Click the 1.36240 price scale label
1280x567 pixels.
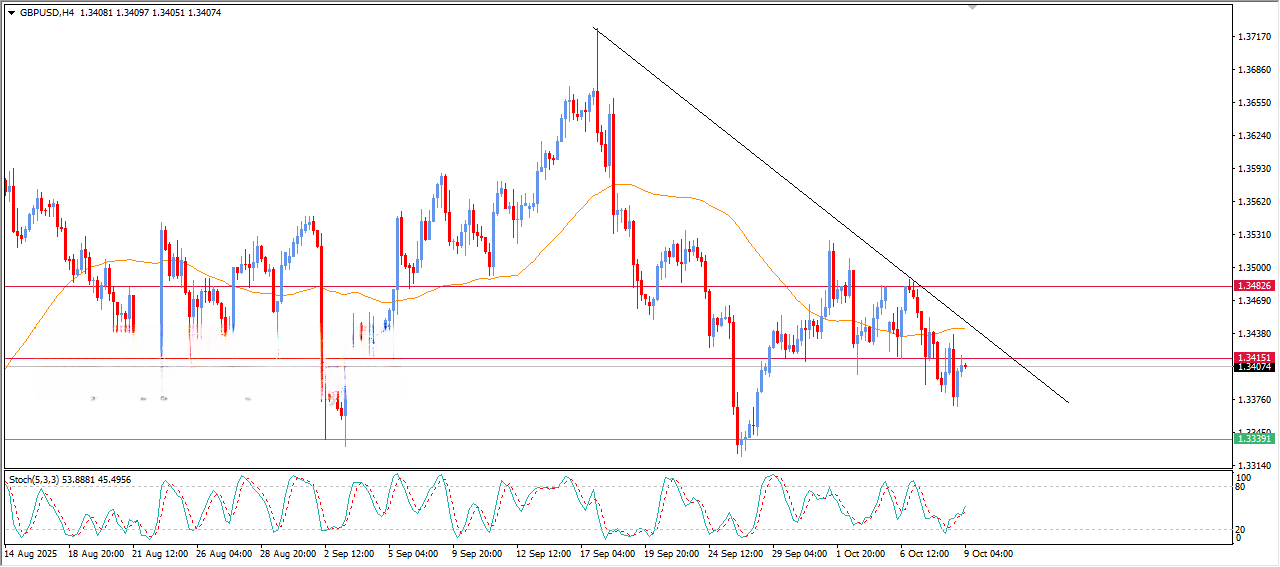[1253, 136]
